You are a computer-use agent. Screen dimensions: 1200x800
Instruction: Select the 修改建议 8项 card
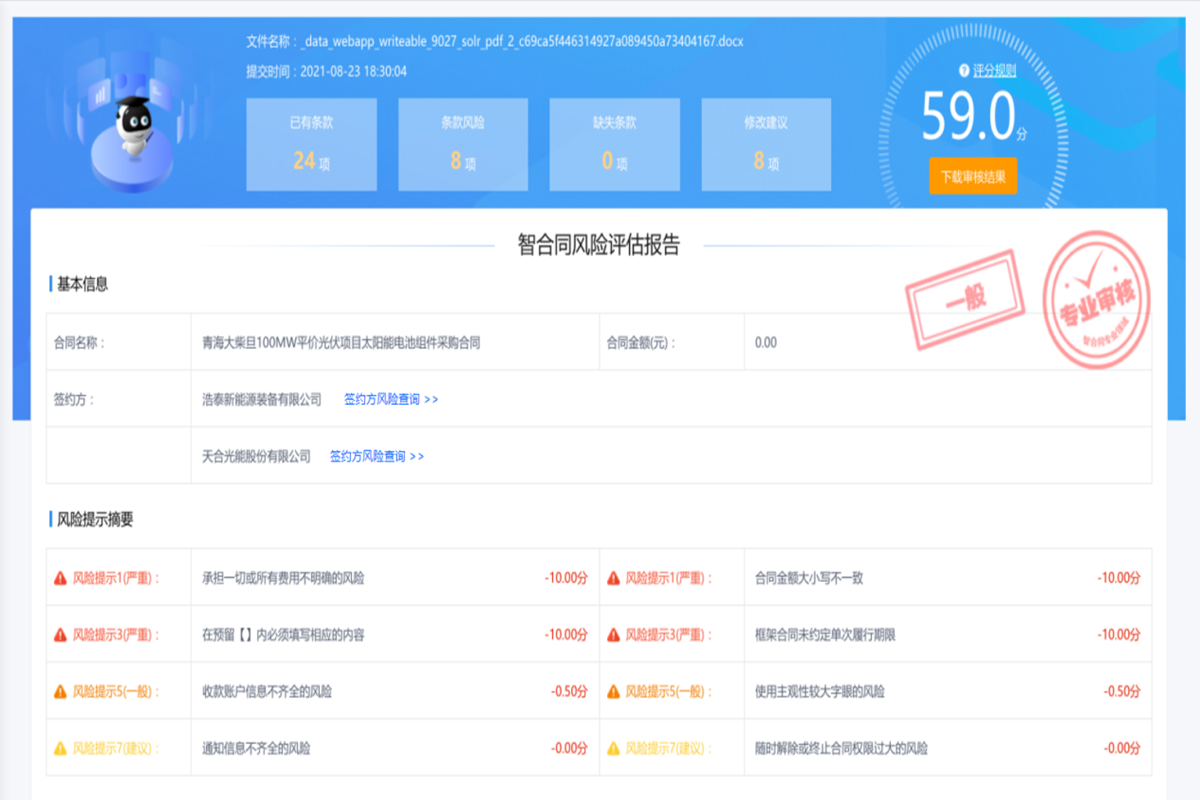pyautogui.click(x=766, y=144)
